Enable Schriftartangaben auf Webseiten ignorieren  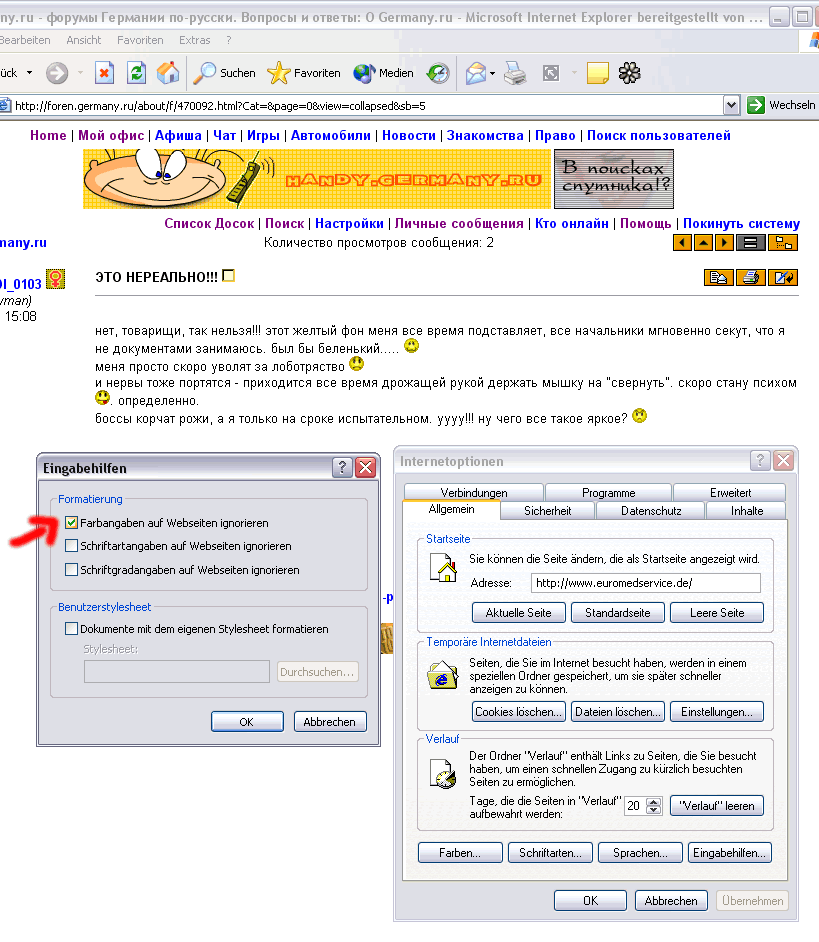pyautogui.click(x=71, y=546)
